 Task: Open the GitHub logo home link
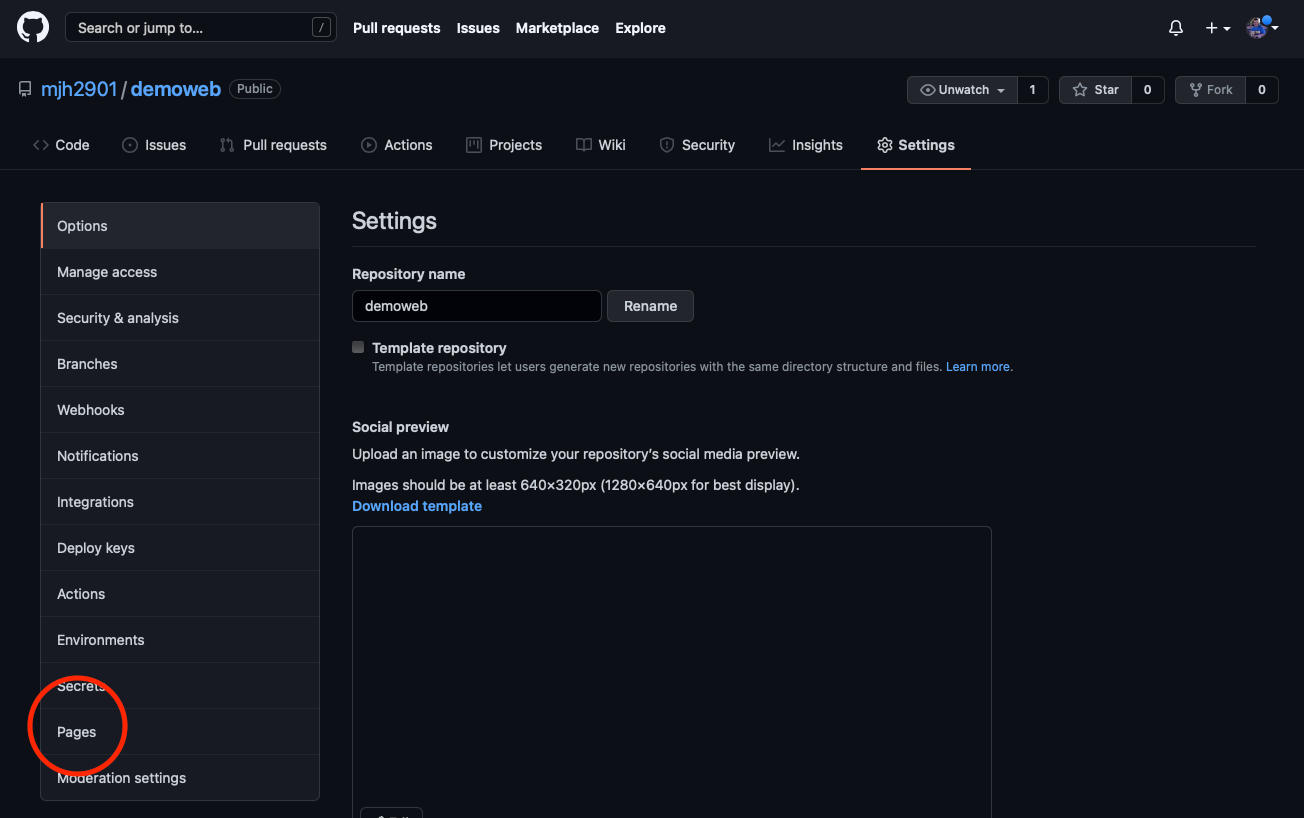pos(33,28)
